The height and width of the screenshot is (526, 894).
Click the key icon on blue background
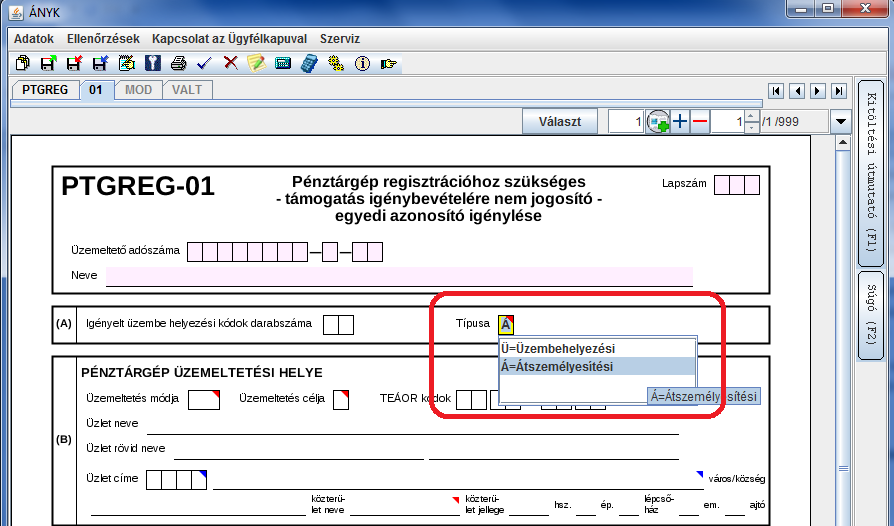[153, 63]
